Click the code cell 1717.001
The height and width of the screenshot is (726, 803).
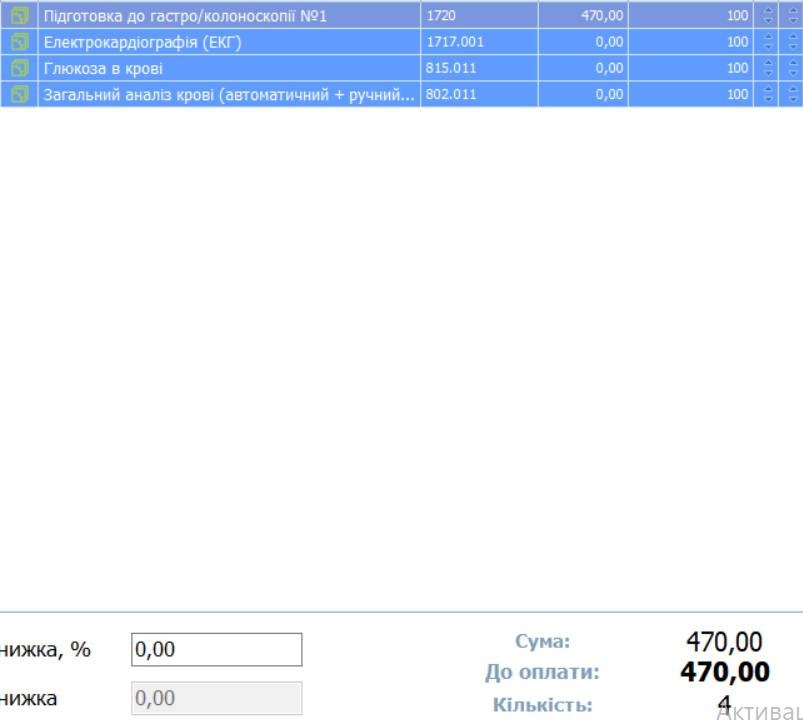[x=479, y=41]
